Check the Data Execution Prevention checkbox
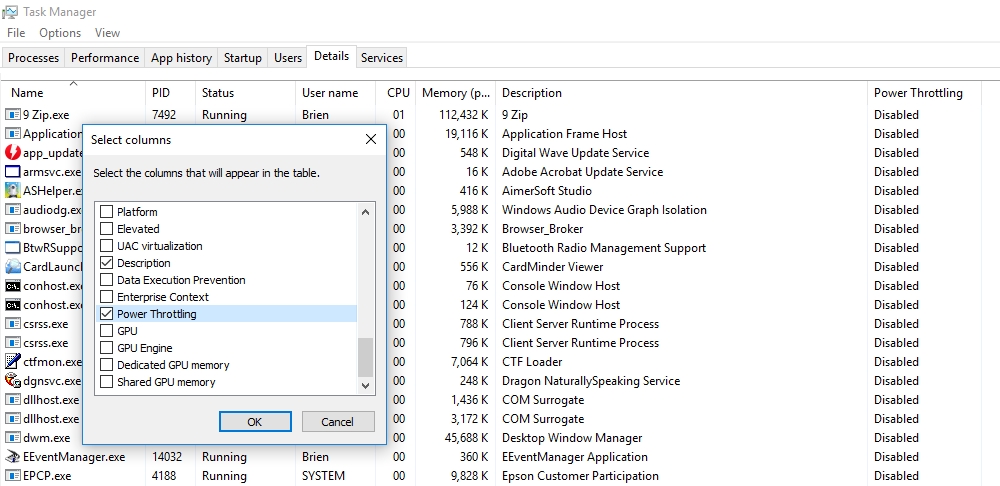 pyautogui.click(x=107, y=280)
